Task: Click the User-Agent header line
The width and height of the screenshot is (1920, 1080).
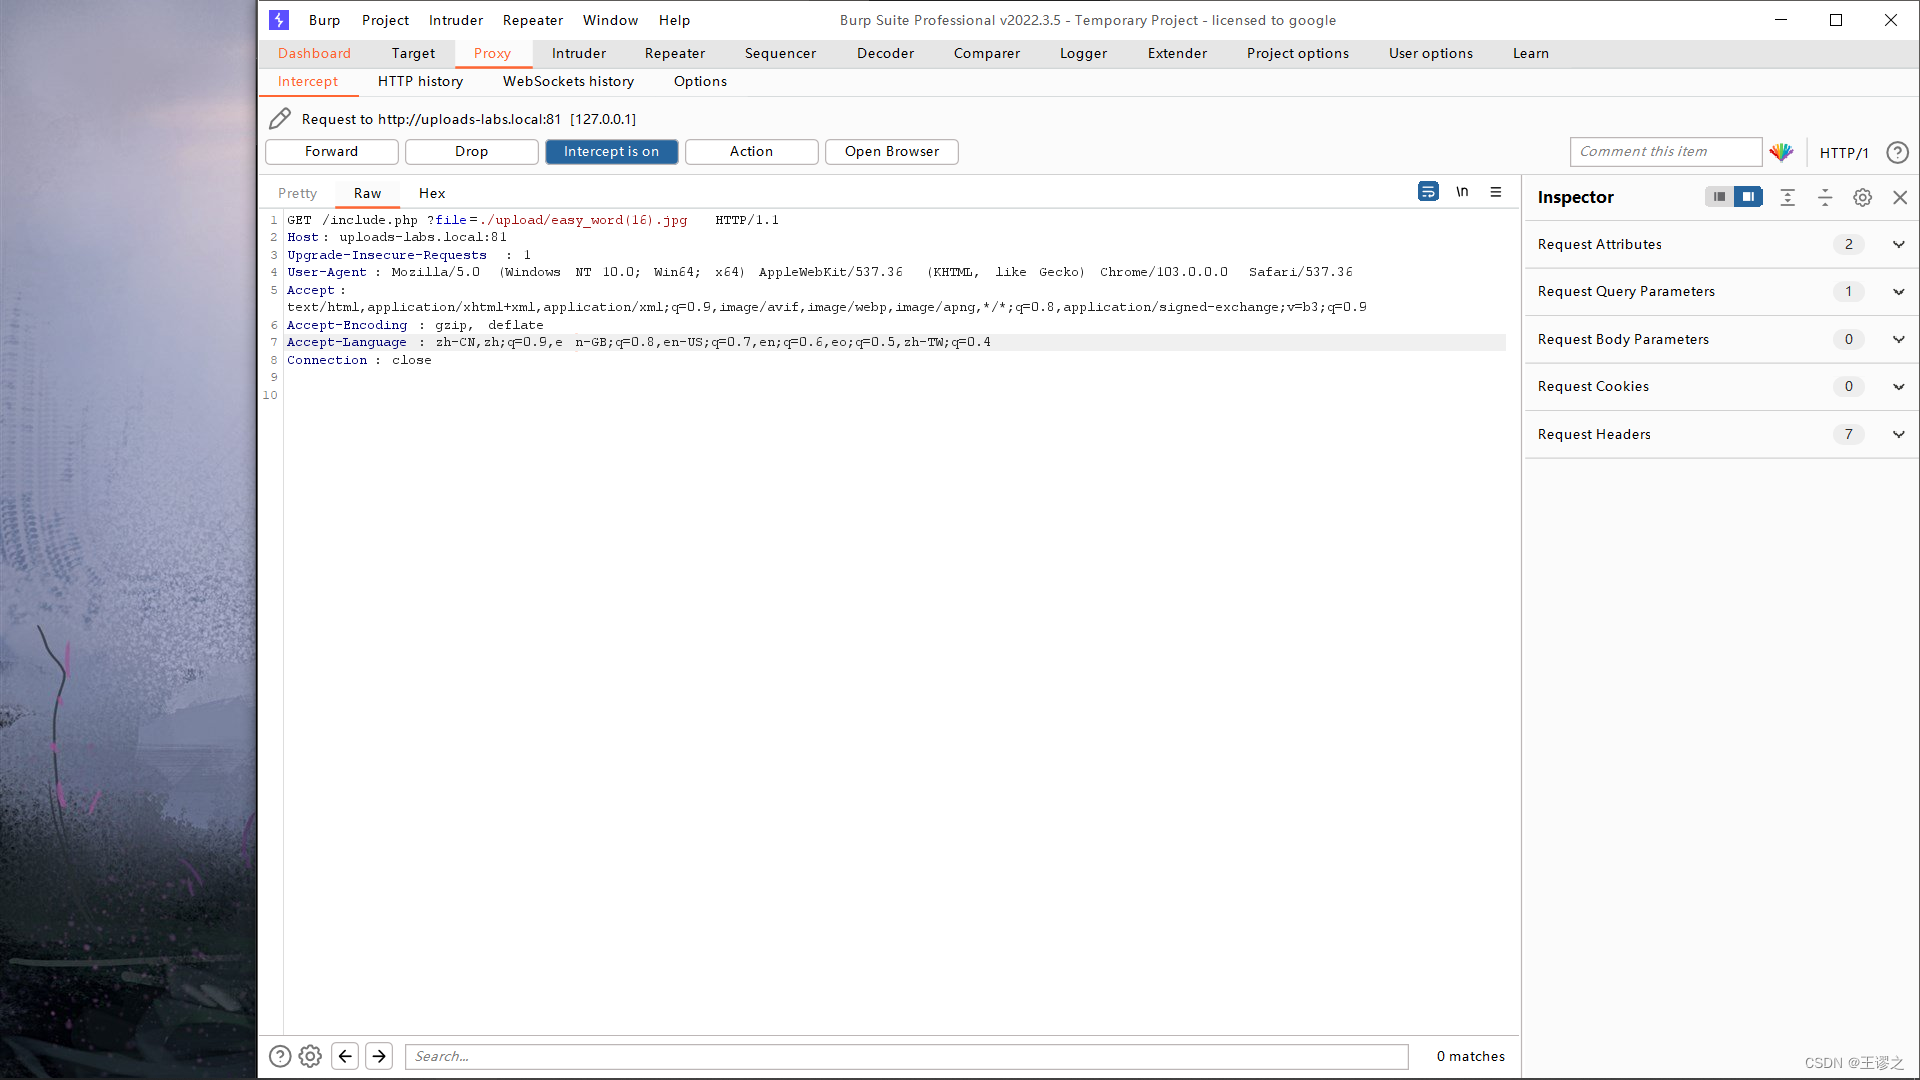Action: tap(819, 273)
